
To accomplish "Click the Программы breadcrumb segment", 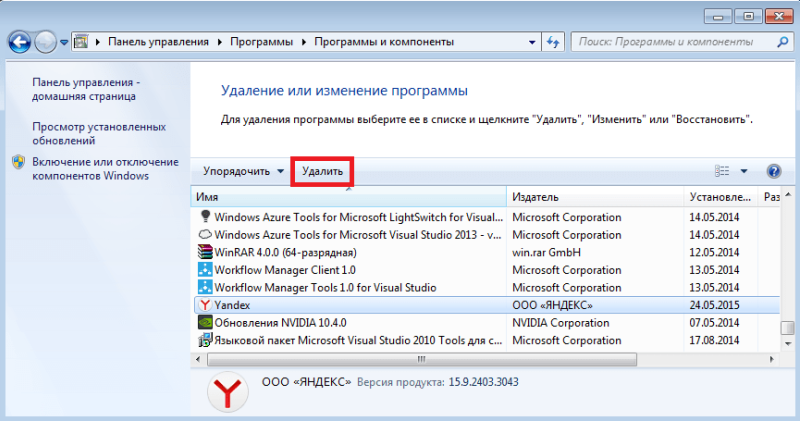I will (x=261, y=42).
